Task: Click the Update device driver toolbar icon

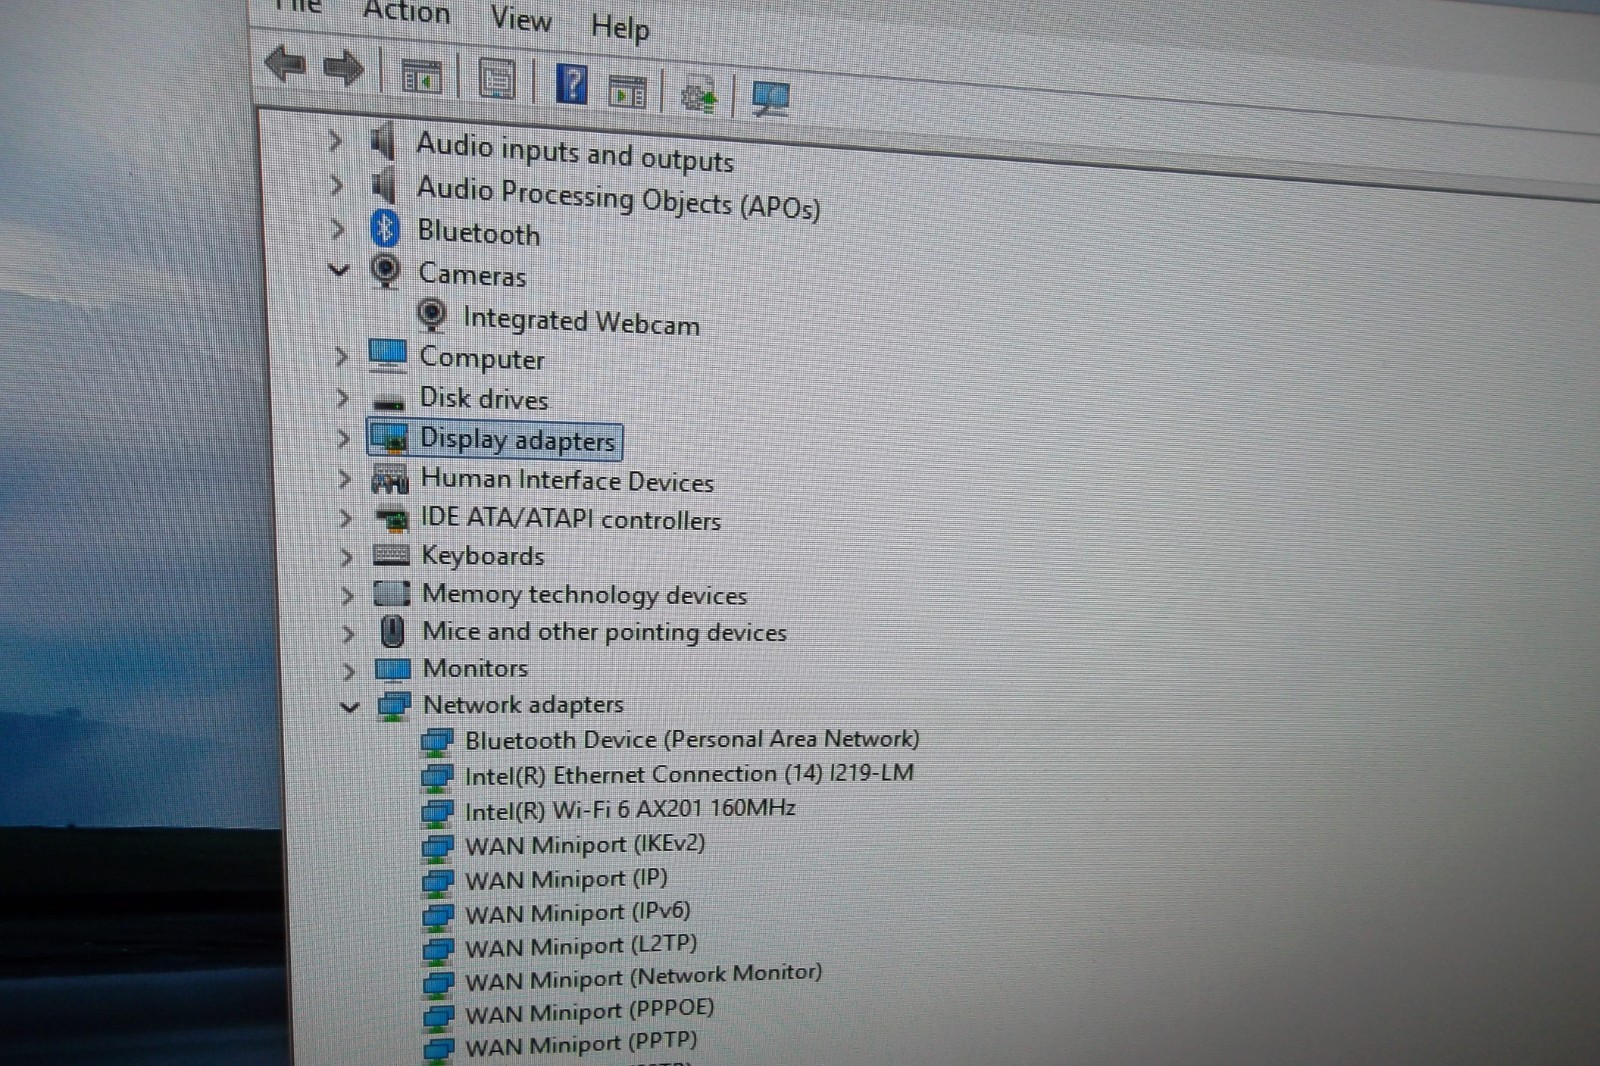Action: (x=699, y=96)
